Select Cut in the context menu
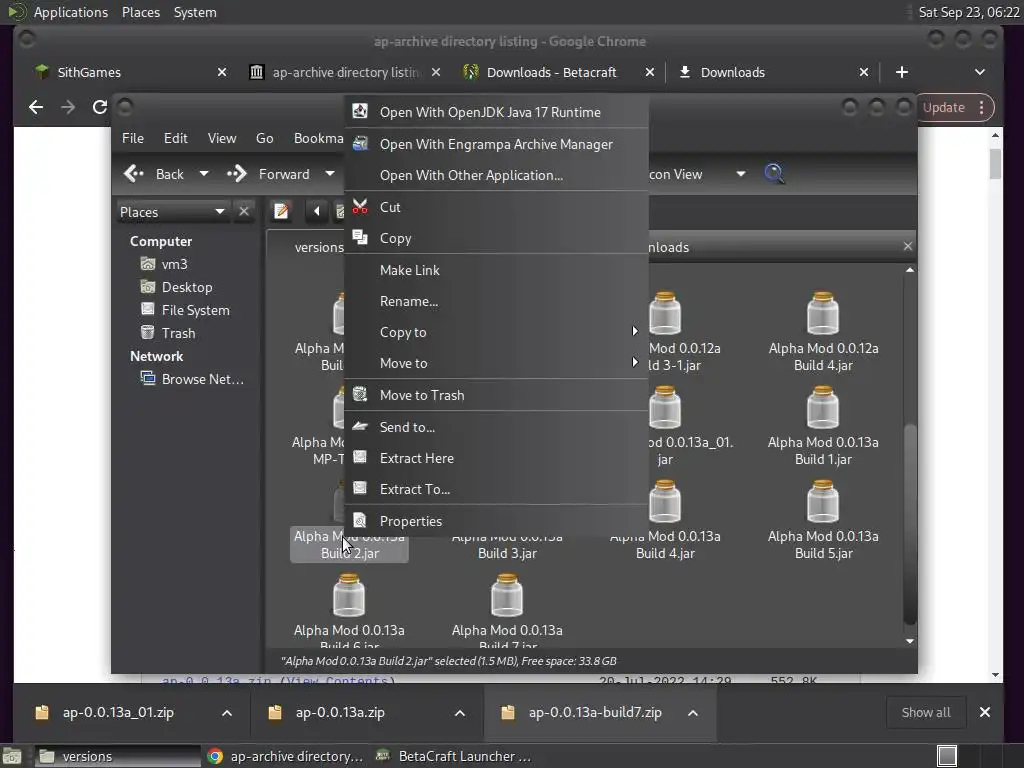The width and height of the screenshot is (1024, 768). tap(496, 207)
